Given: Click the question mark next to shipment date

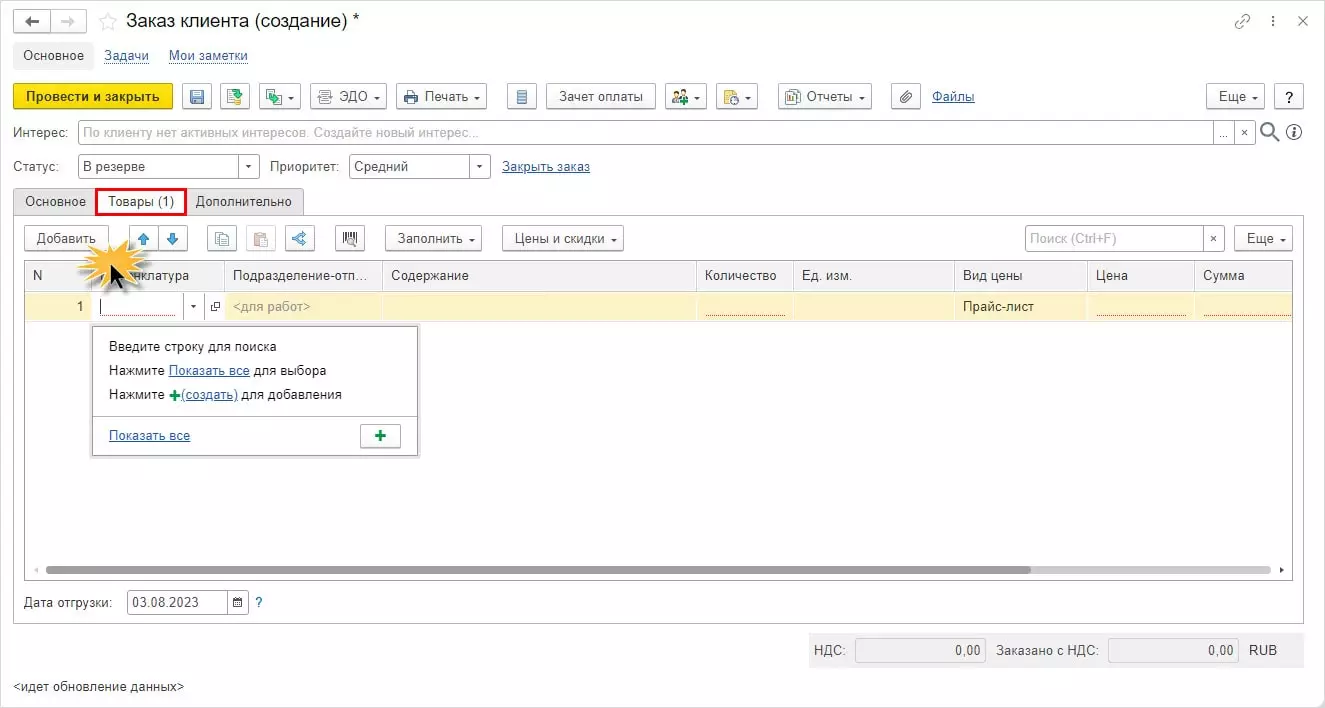Looking at the screenshot, I should point(259,602).
